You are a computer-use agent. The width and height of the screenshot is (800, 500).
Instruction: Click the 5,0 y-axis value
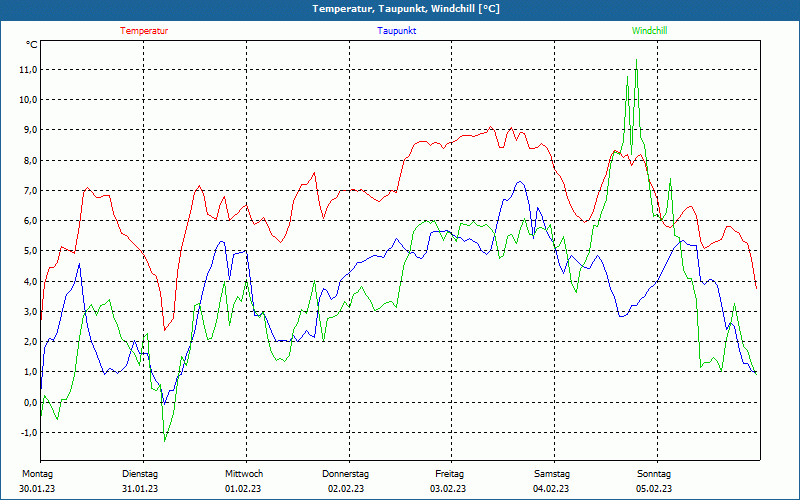click(30, 251)
